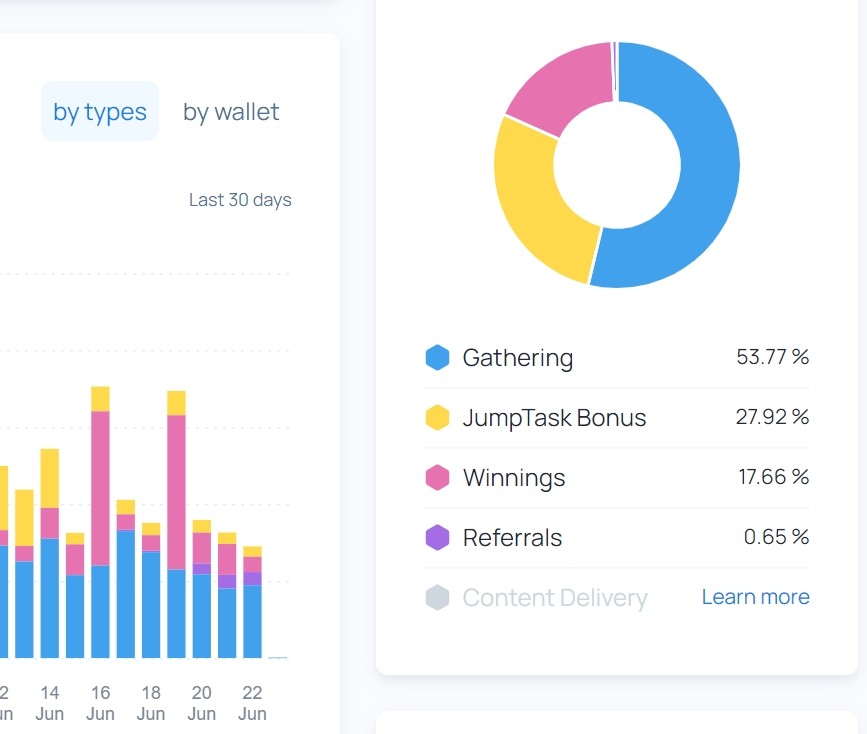Click the Content Delivery legend label

coord(555,598)
